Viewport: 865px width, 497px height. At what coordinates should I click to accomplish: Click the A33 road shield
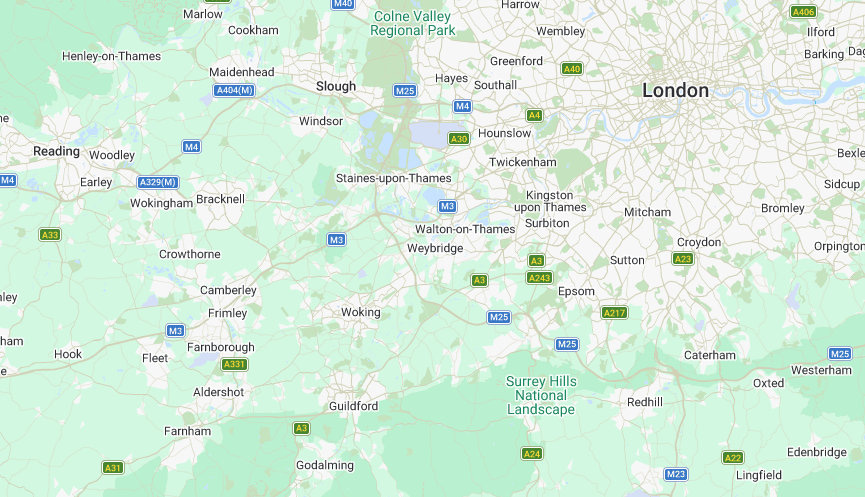click(50, 234)
